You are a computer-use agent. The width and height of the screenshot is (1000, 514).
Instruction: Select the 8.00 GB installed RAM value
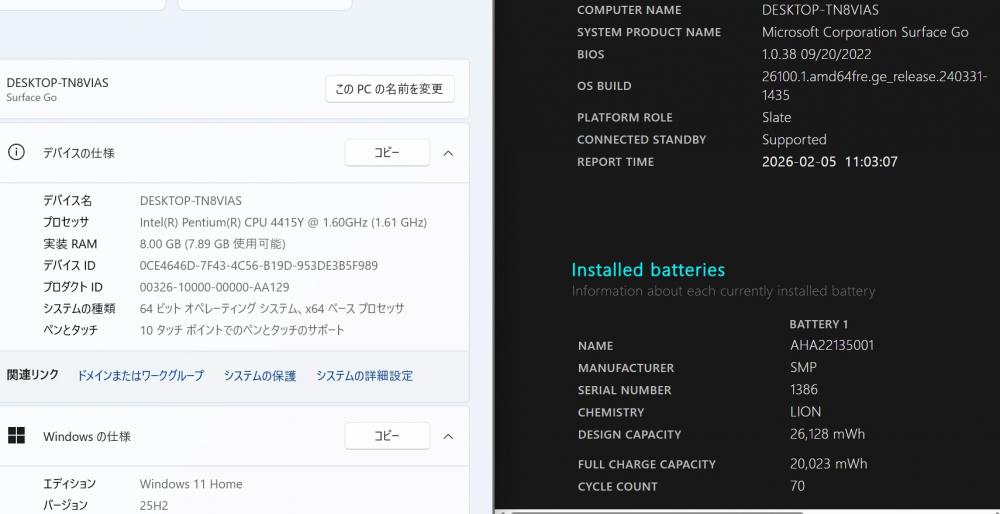click(212, 244)
